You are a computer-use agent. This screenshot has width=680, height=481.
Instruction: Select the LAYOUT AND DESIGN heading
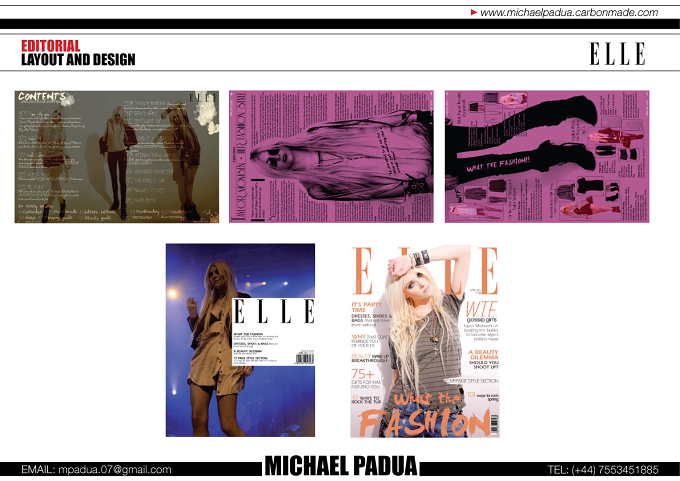pos(78,59)
